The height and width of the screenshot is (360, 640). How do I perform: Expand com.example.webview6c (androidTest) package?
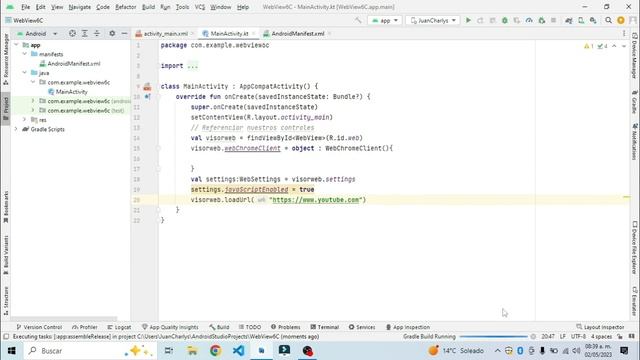(x=33, y=101)
